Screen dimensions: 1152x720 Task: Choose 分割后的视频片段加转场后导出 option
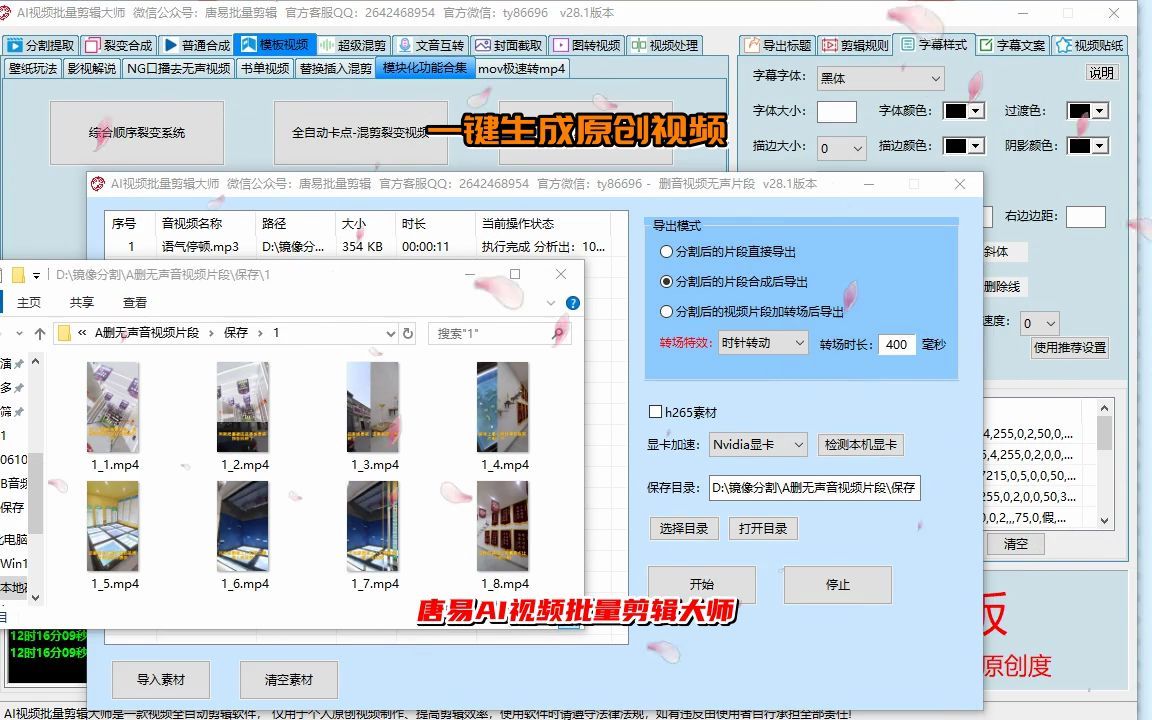tap(665, 312)
